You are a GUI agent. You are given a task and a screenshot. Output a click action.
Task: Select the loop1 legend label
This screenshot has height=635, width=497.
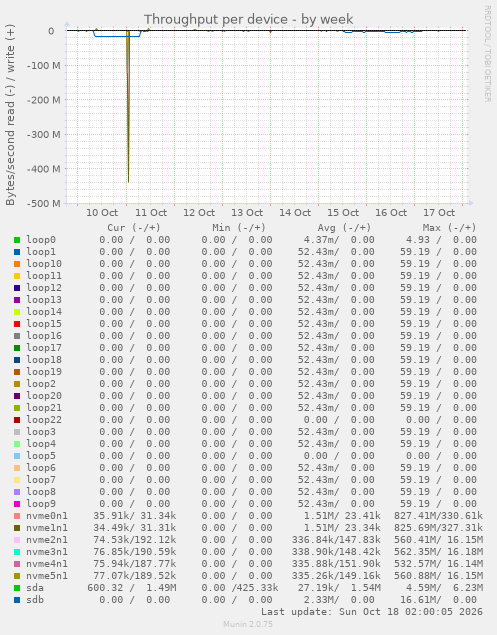coord(41,252)
